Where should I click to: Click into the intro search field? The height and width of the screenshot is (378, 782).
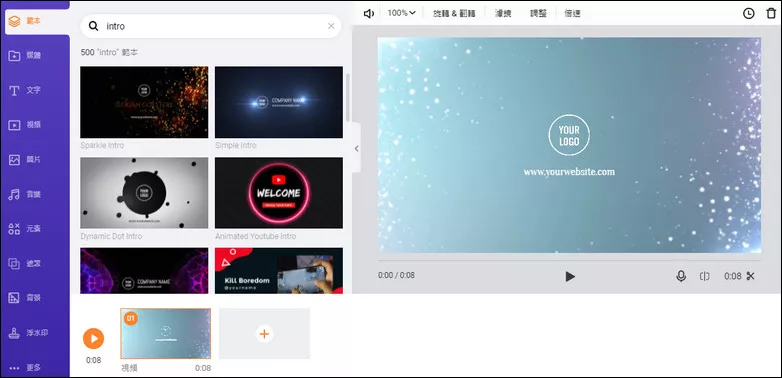212,26
